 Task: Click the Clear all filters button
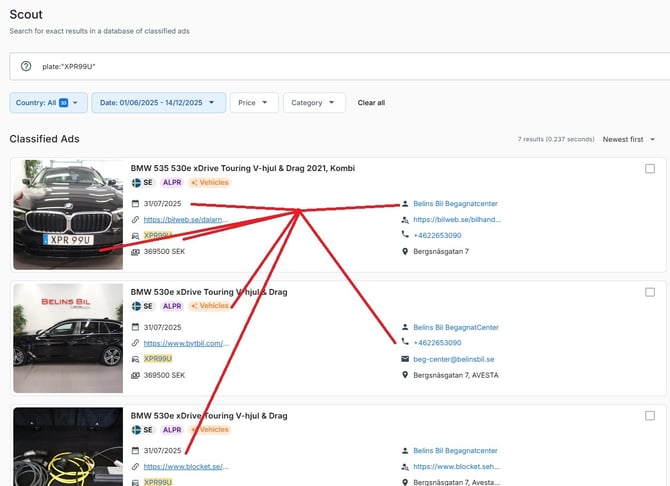coord(371,103)
